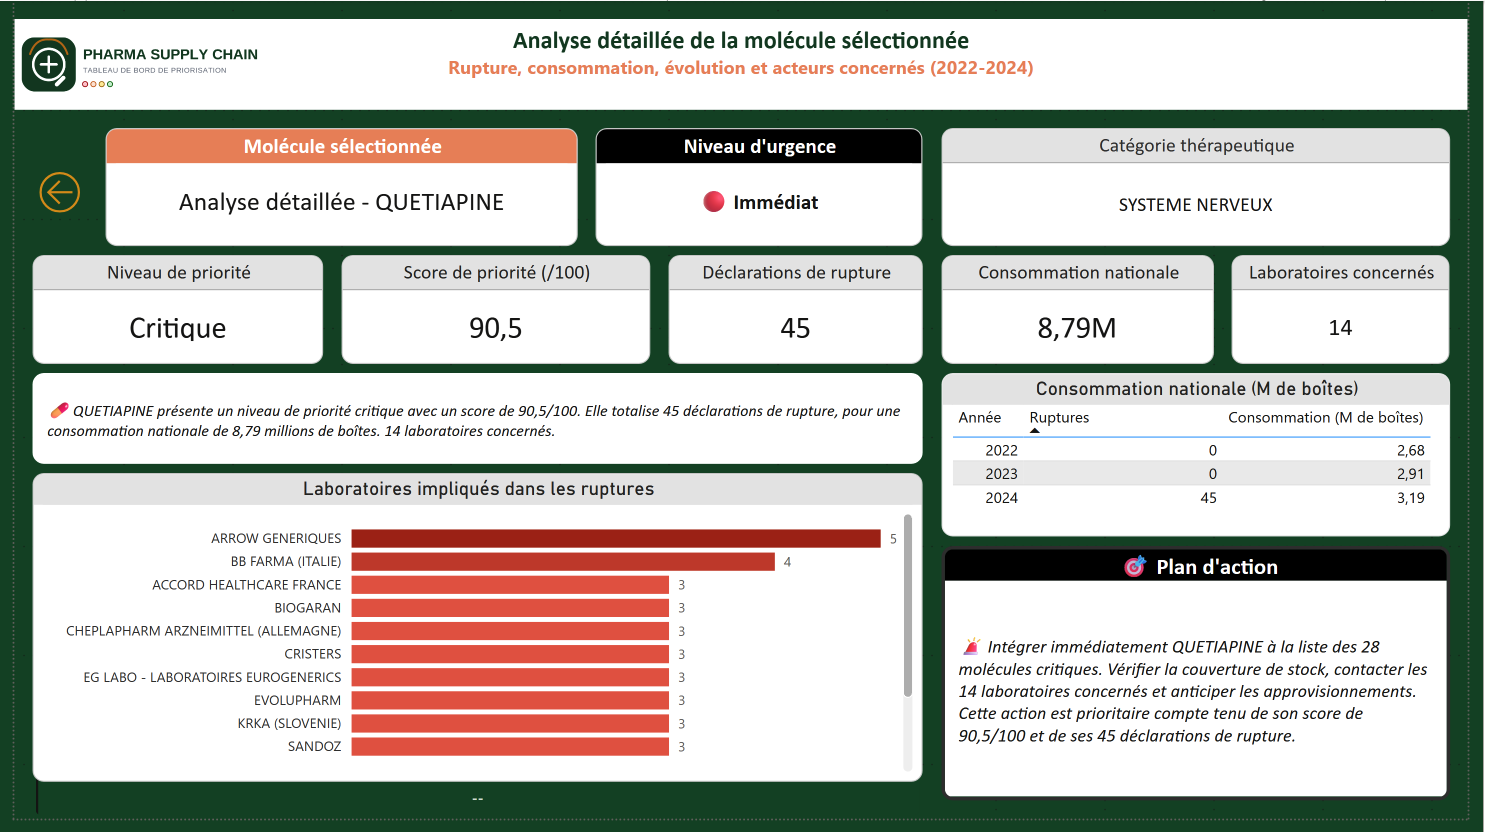Viewport: 1485px width, 832px height.
Task: Click the Immédiat urgency level text
Action: tap(775, 202)
